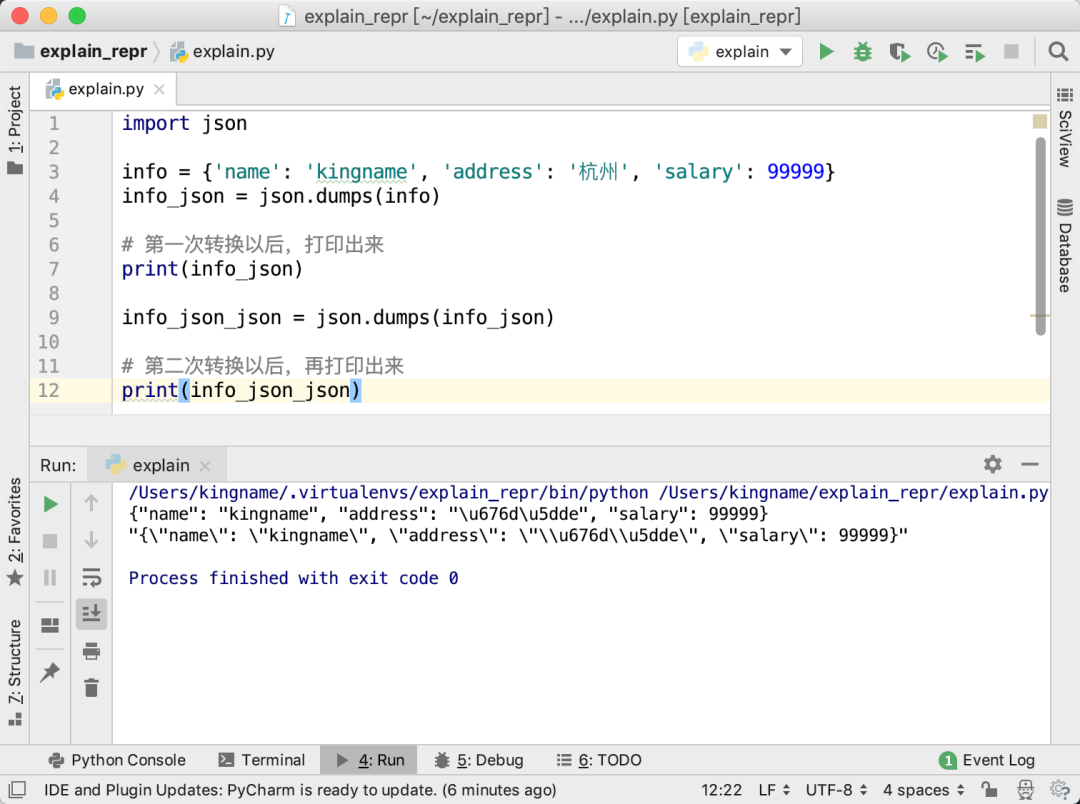Screen dimensions: 1080x804
Task: Close the explain tab in Run panel
Action: pyautogui.click(x=205, y=466)
